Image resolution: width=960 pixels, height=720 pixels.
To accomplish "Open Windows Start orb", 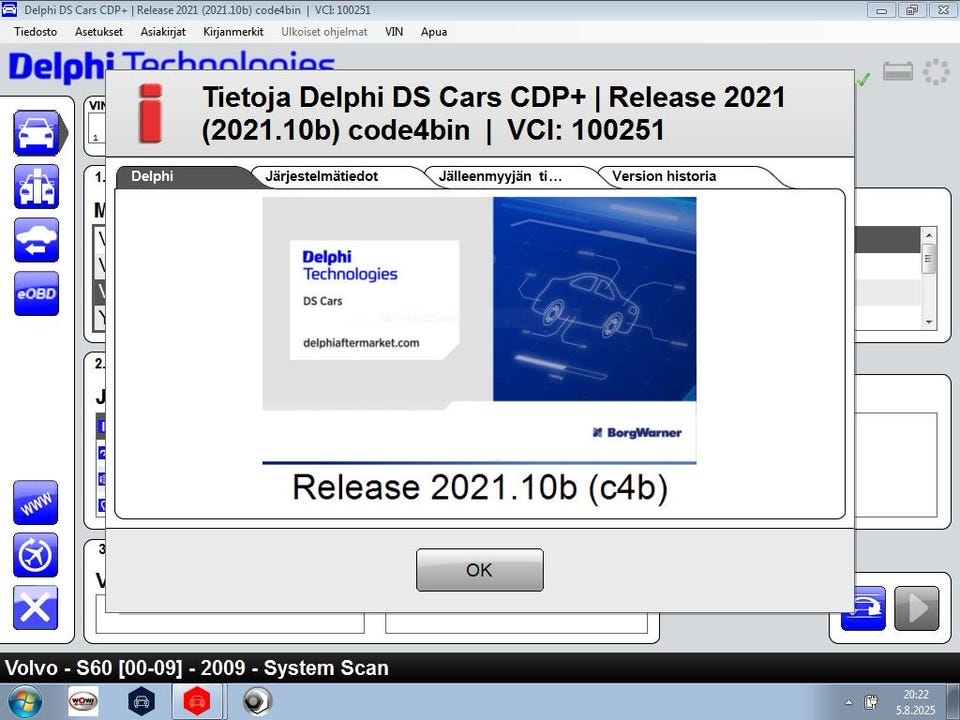I will coord(25,702).
